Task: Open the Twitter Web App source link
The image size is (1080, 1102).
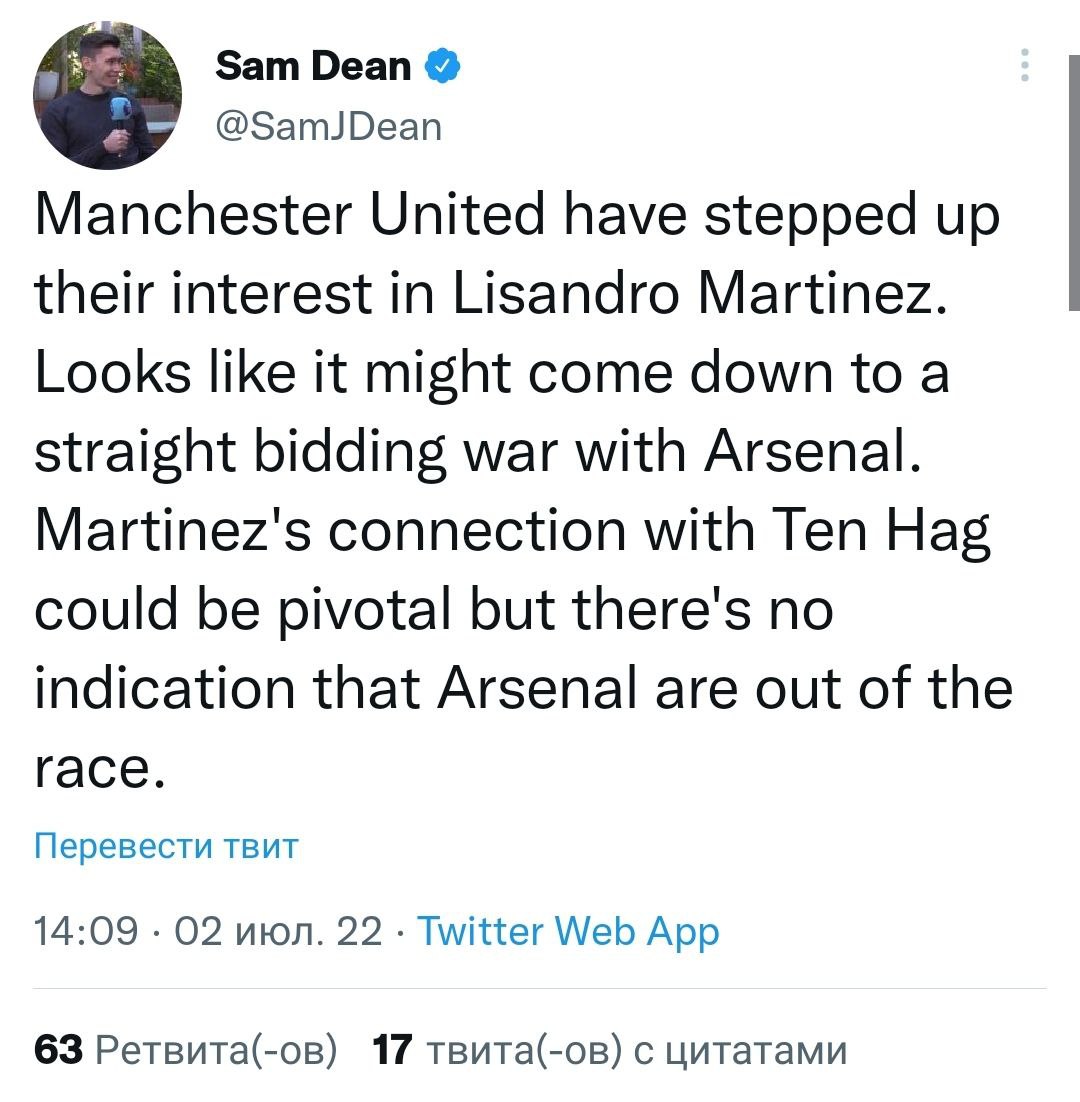Action: (x=567, y=932)
